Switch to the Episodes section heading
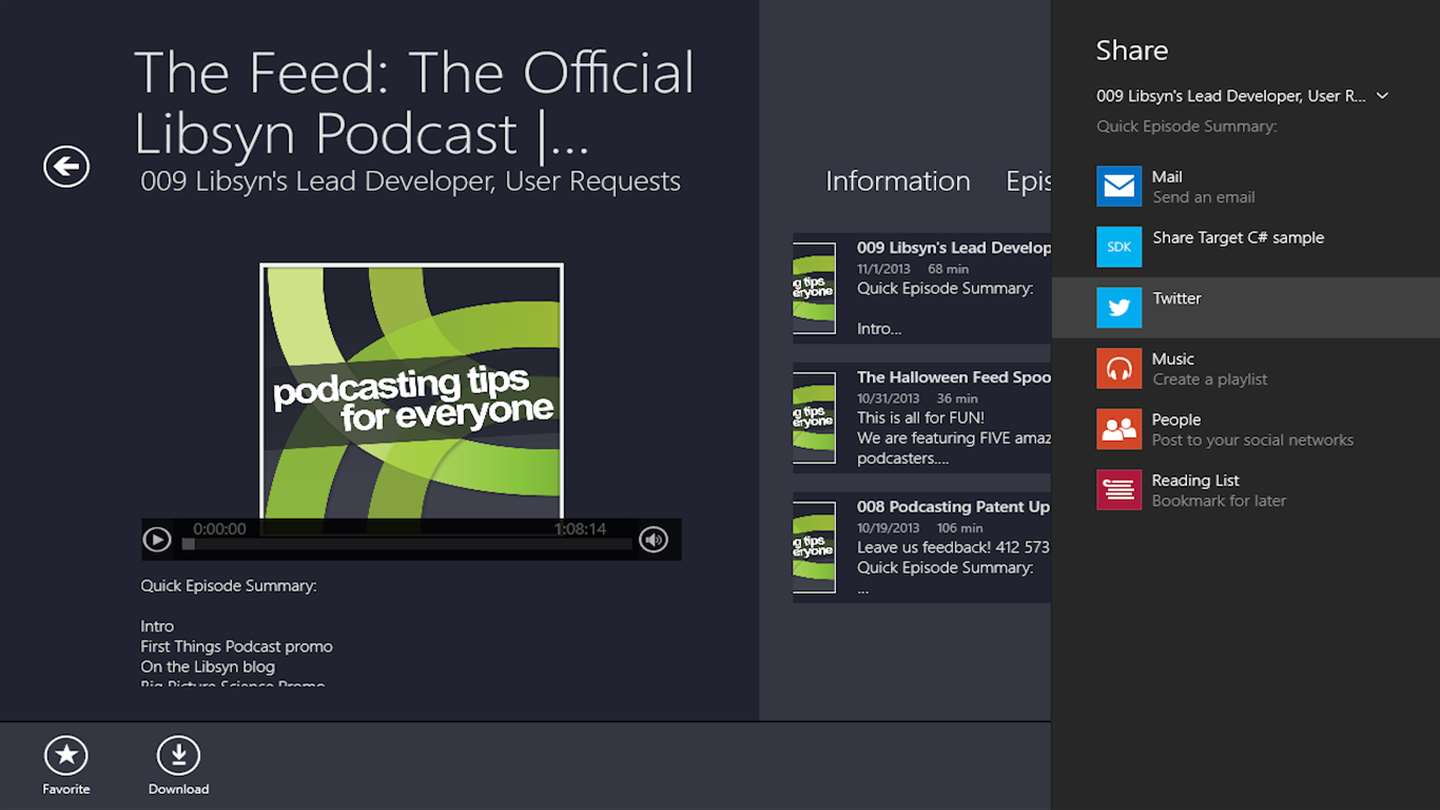 (1028, 181)
